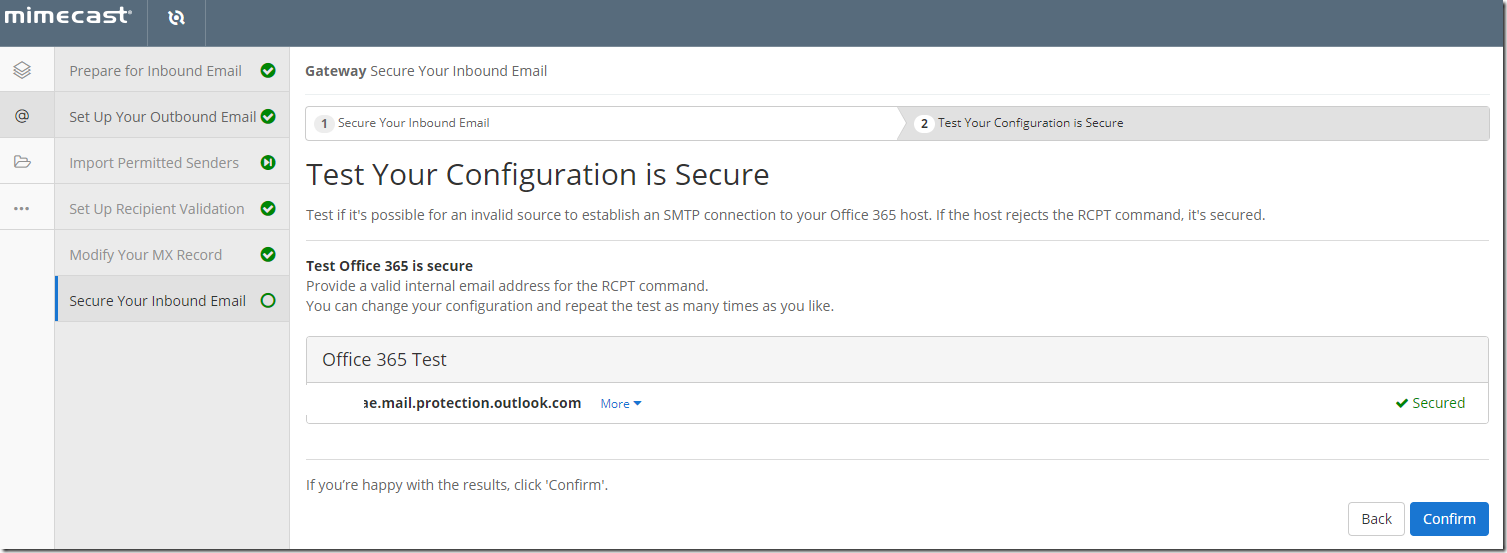Click the Confirm button
The image size is (1507, 553).
coord(1449,518)
